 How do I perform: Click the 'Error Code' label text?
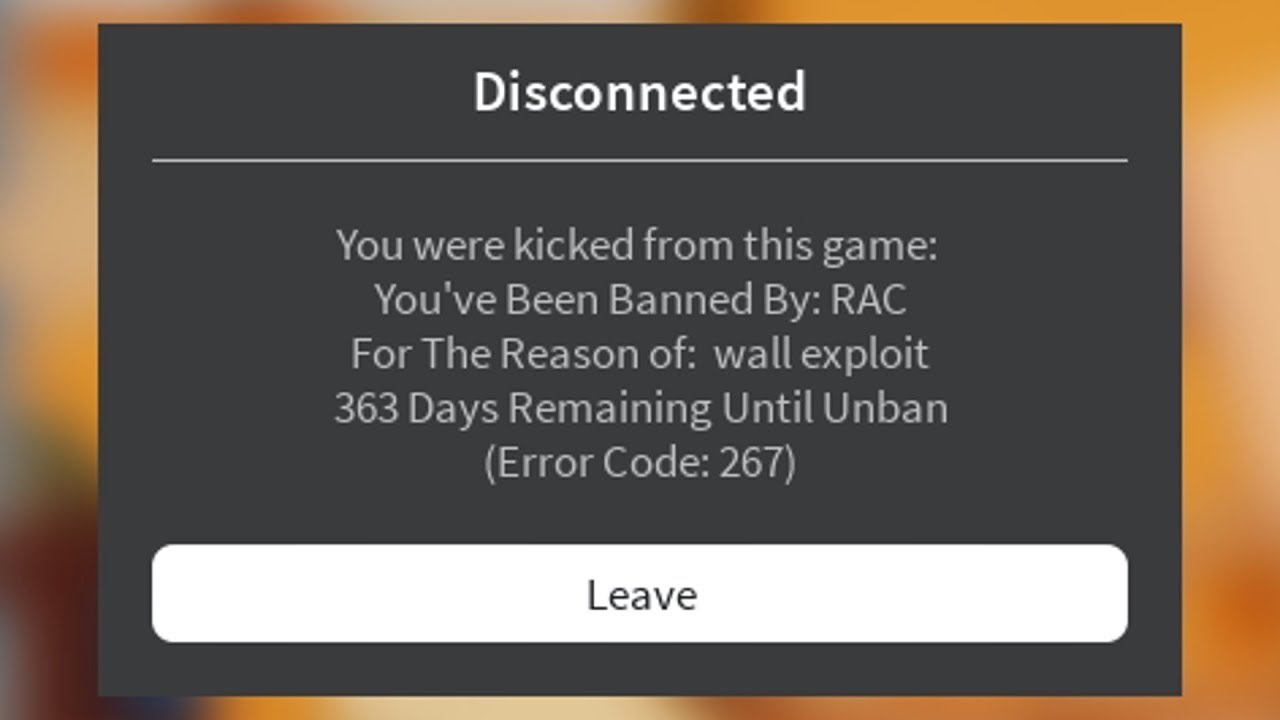tap(601, 463)
